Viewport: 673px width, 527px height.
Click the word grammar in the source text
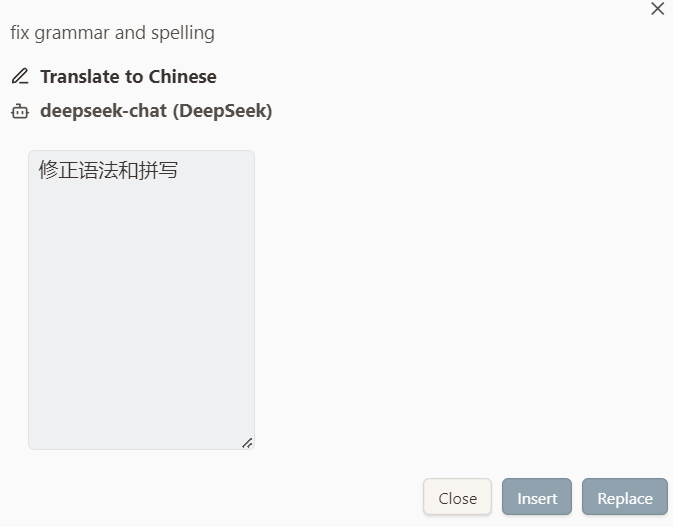(72, 34)
